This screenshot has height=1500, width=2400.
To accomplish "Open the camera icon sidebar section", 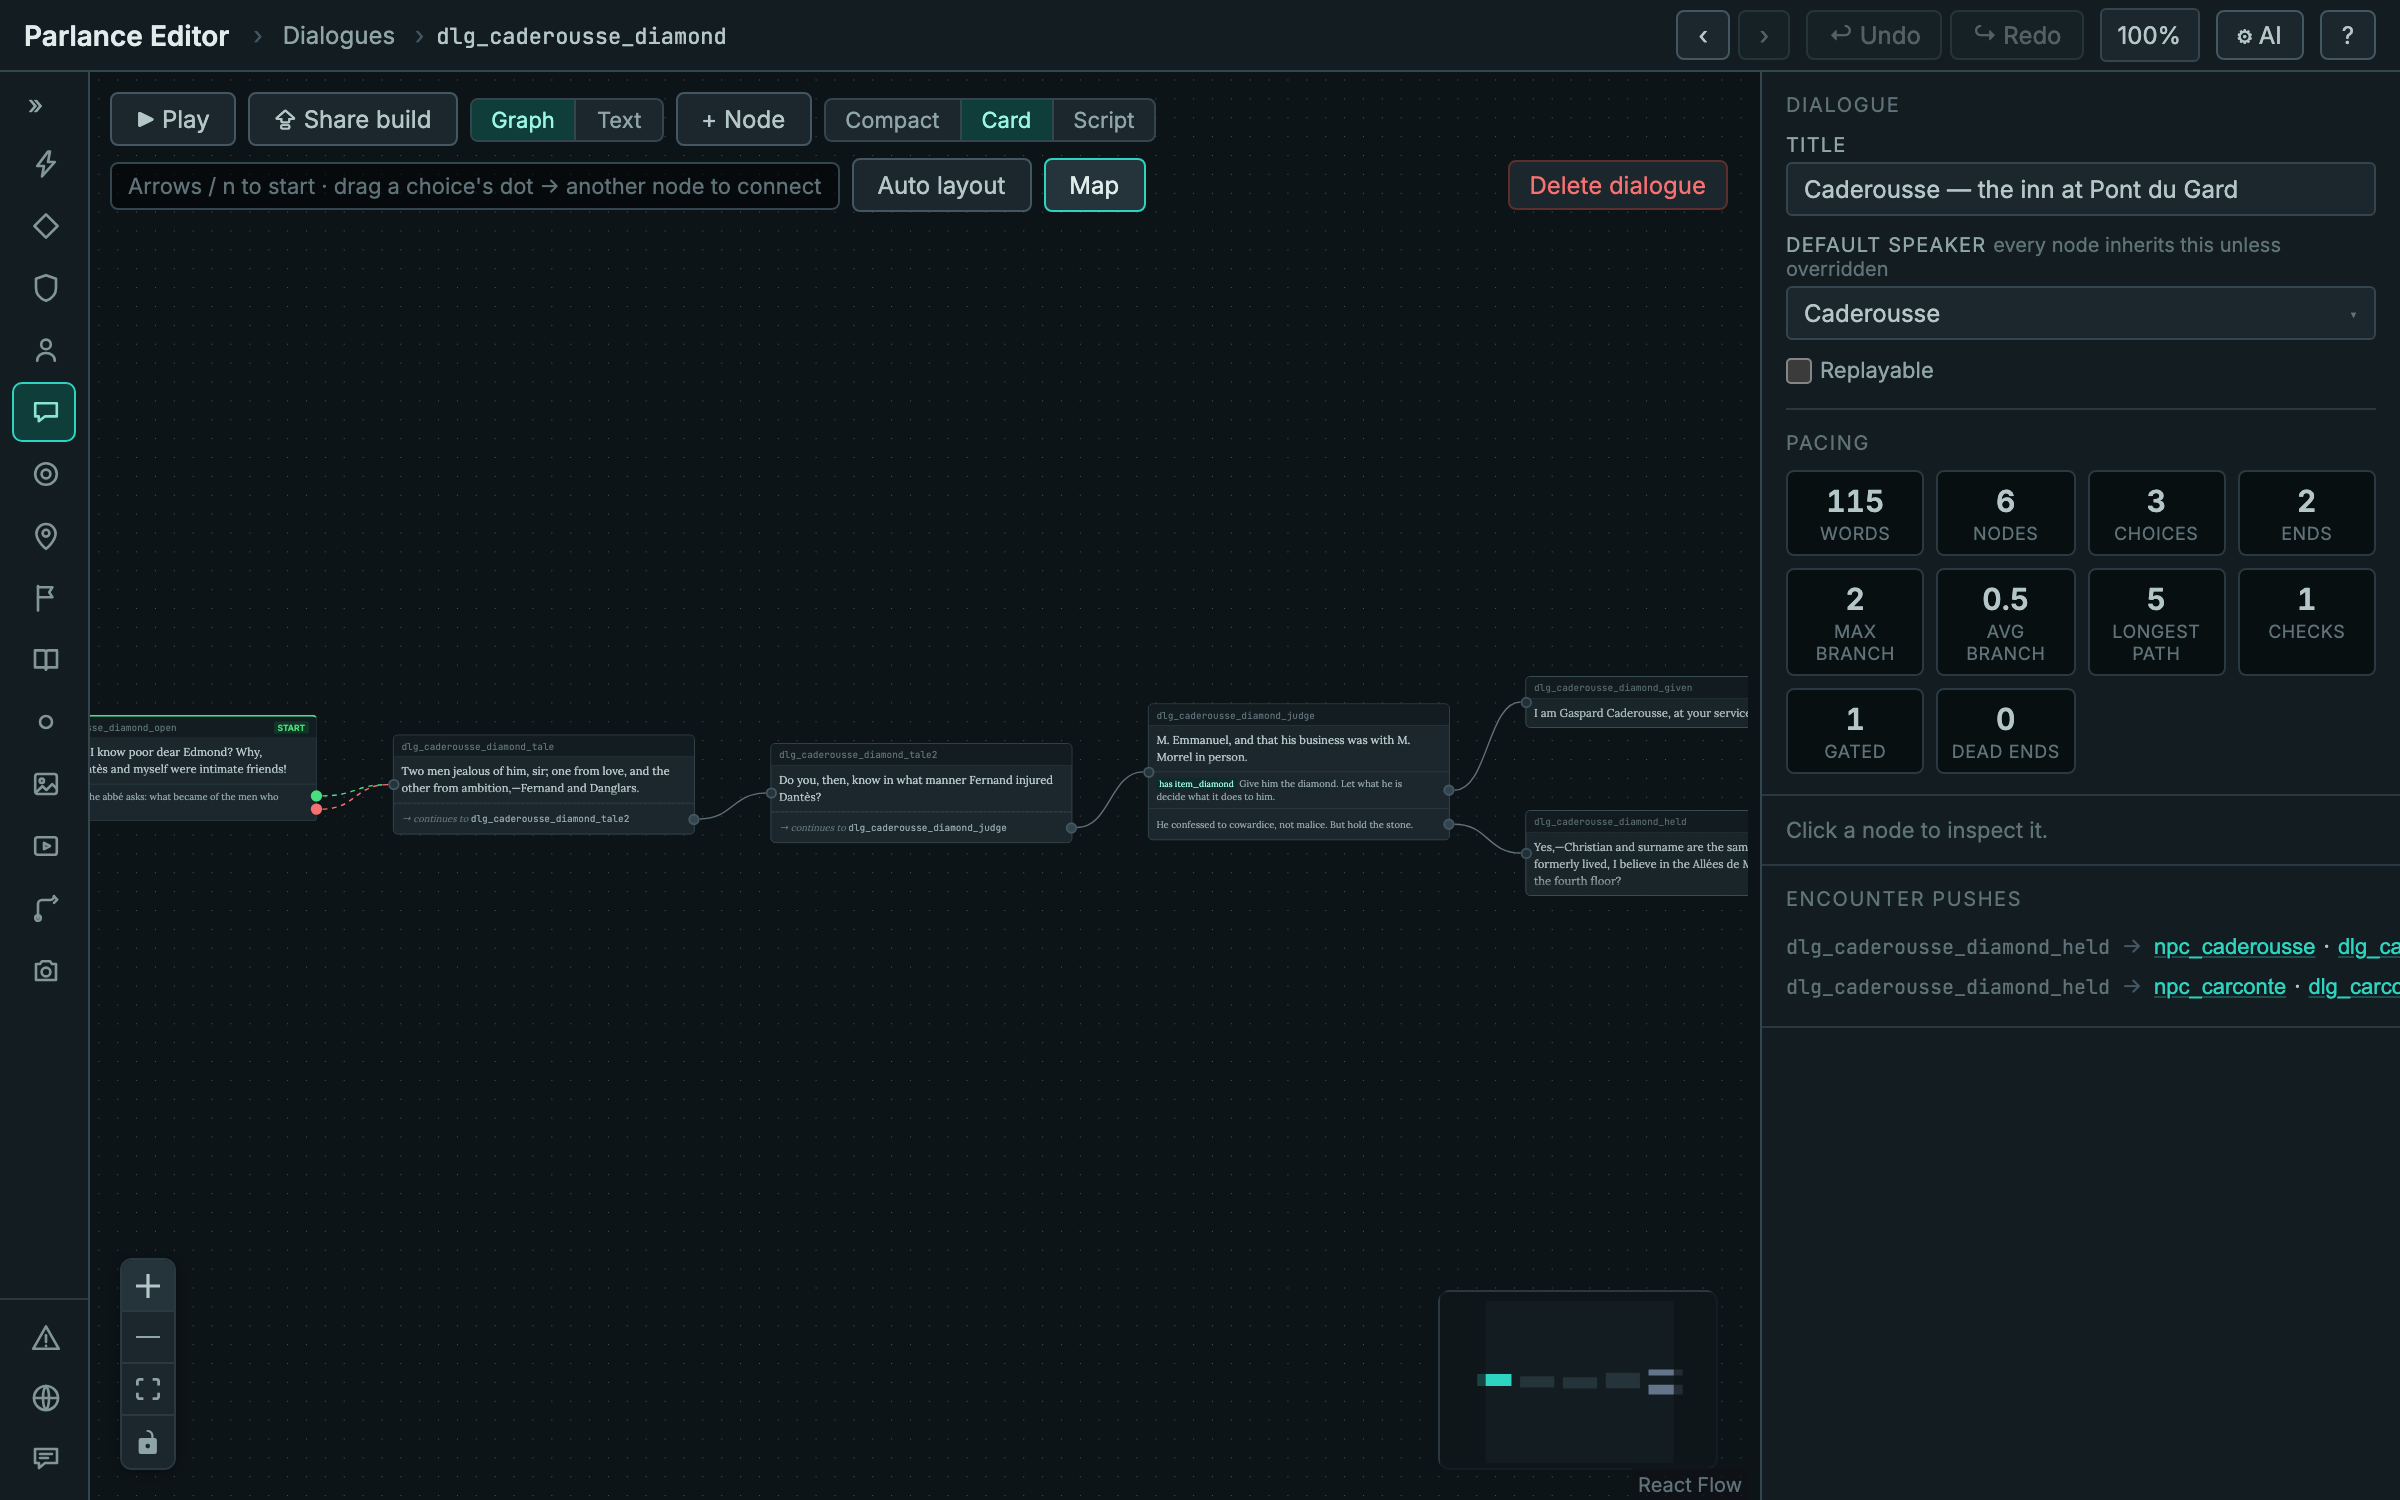I will point(45,970).
